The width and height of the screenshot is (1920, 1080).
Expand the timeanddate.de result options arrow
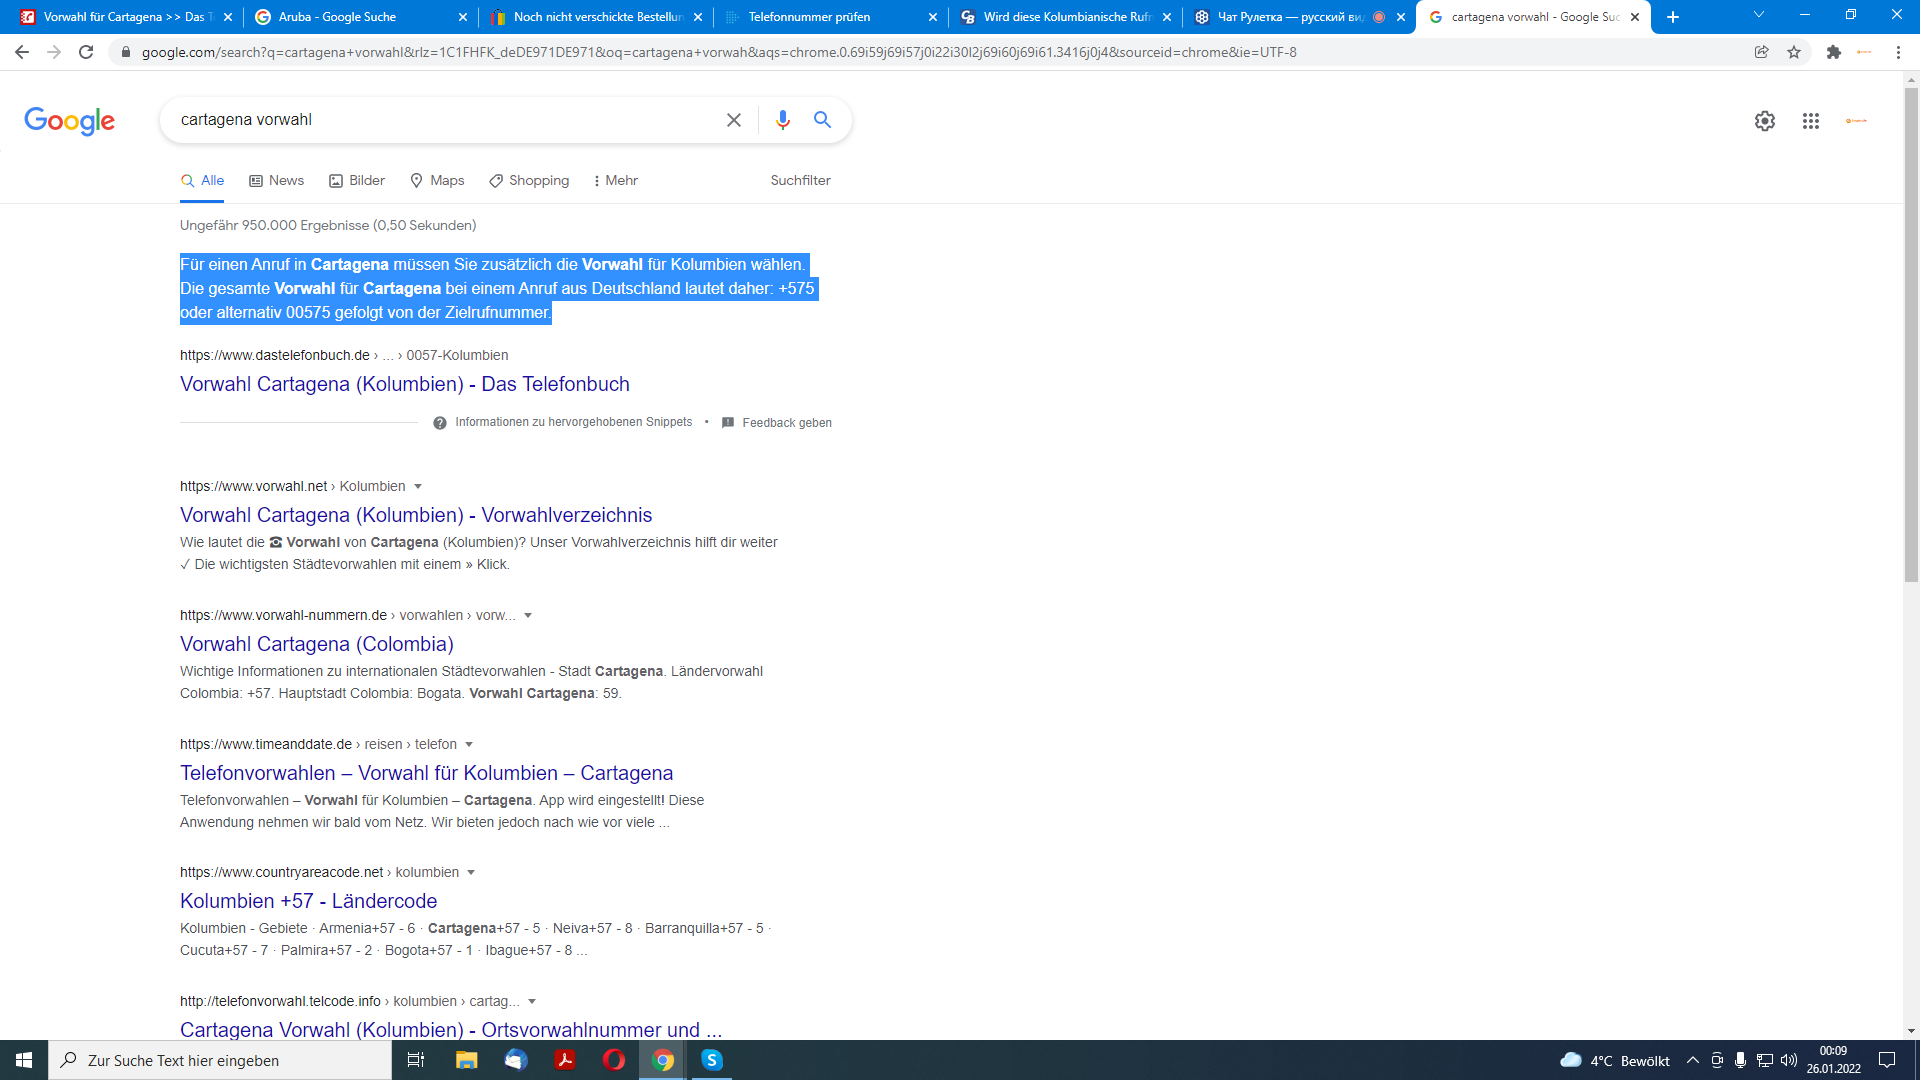click(x=469, y=745)
